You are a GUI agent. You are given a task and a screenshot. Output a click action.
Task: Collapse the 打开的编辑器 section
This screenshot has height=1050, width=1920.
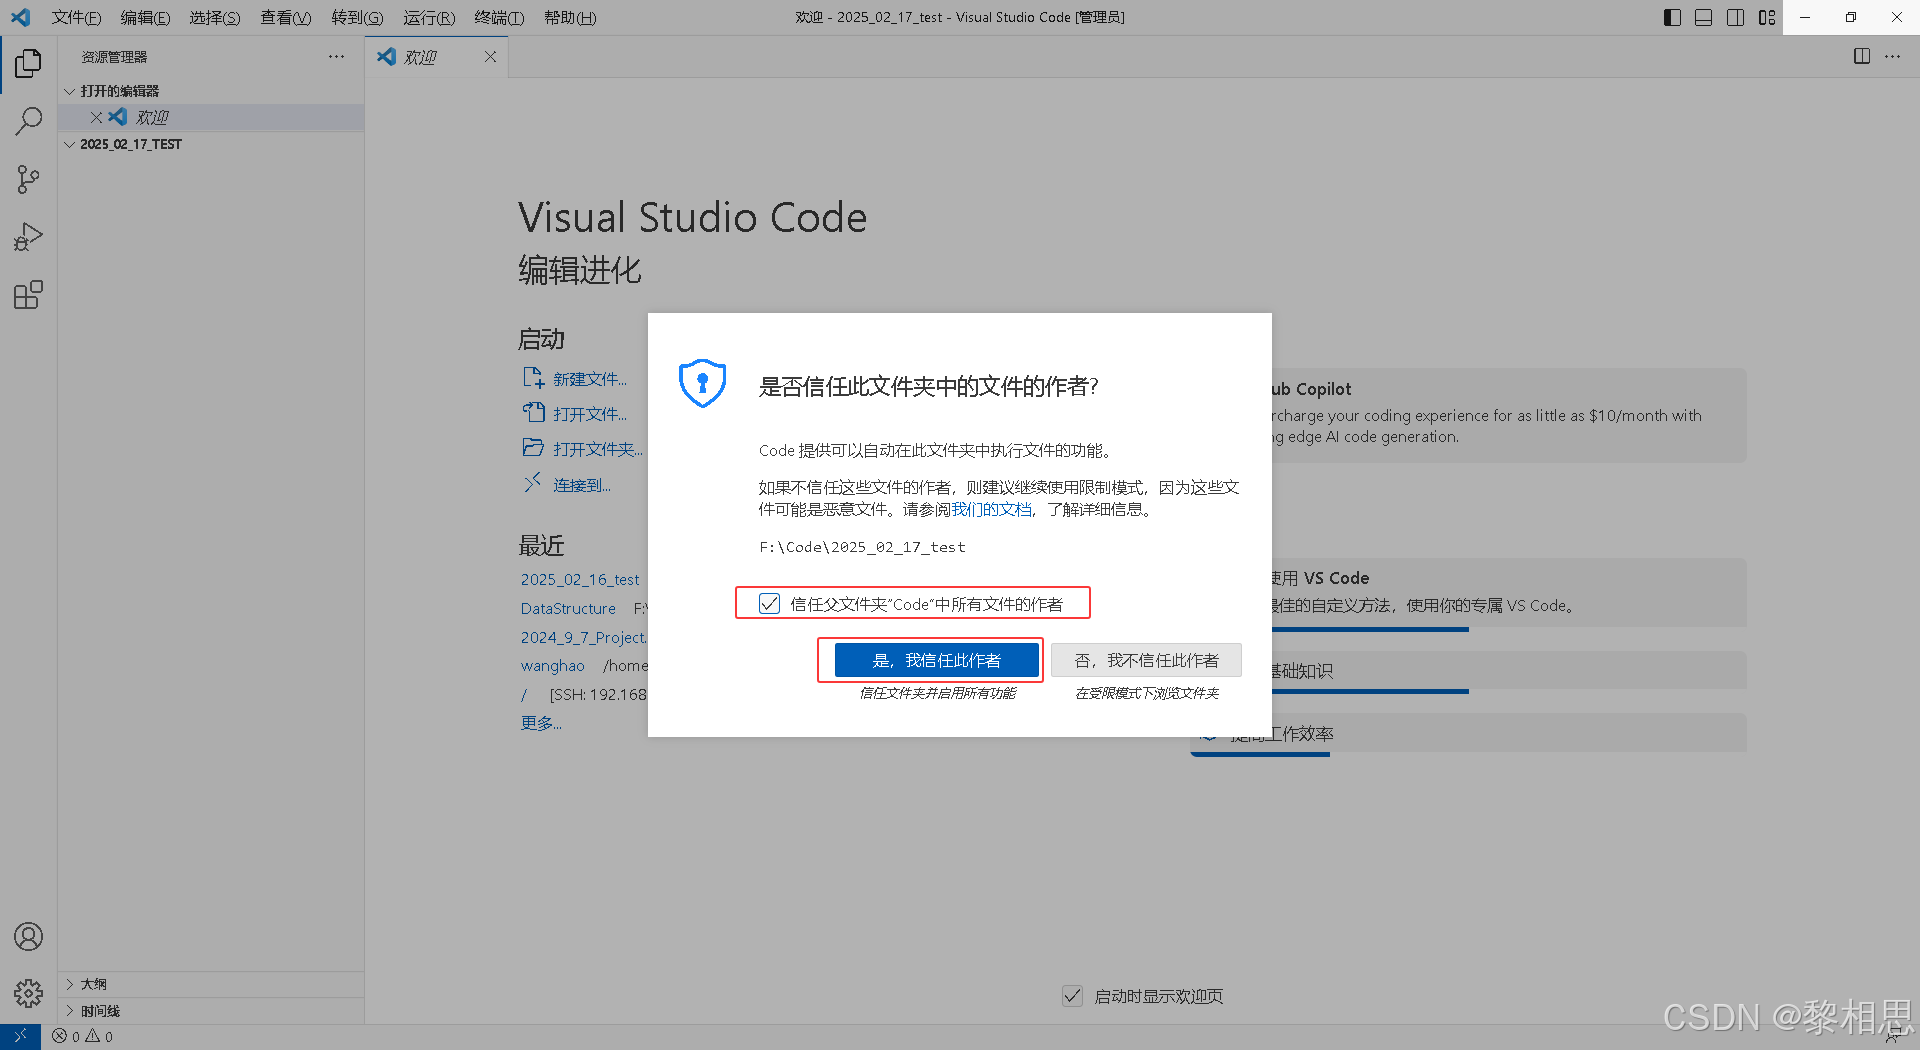[211, 91]
